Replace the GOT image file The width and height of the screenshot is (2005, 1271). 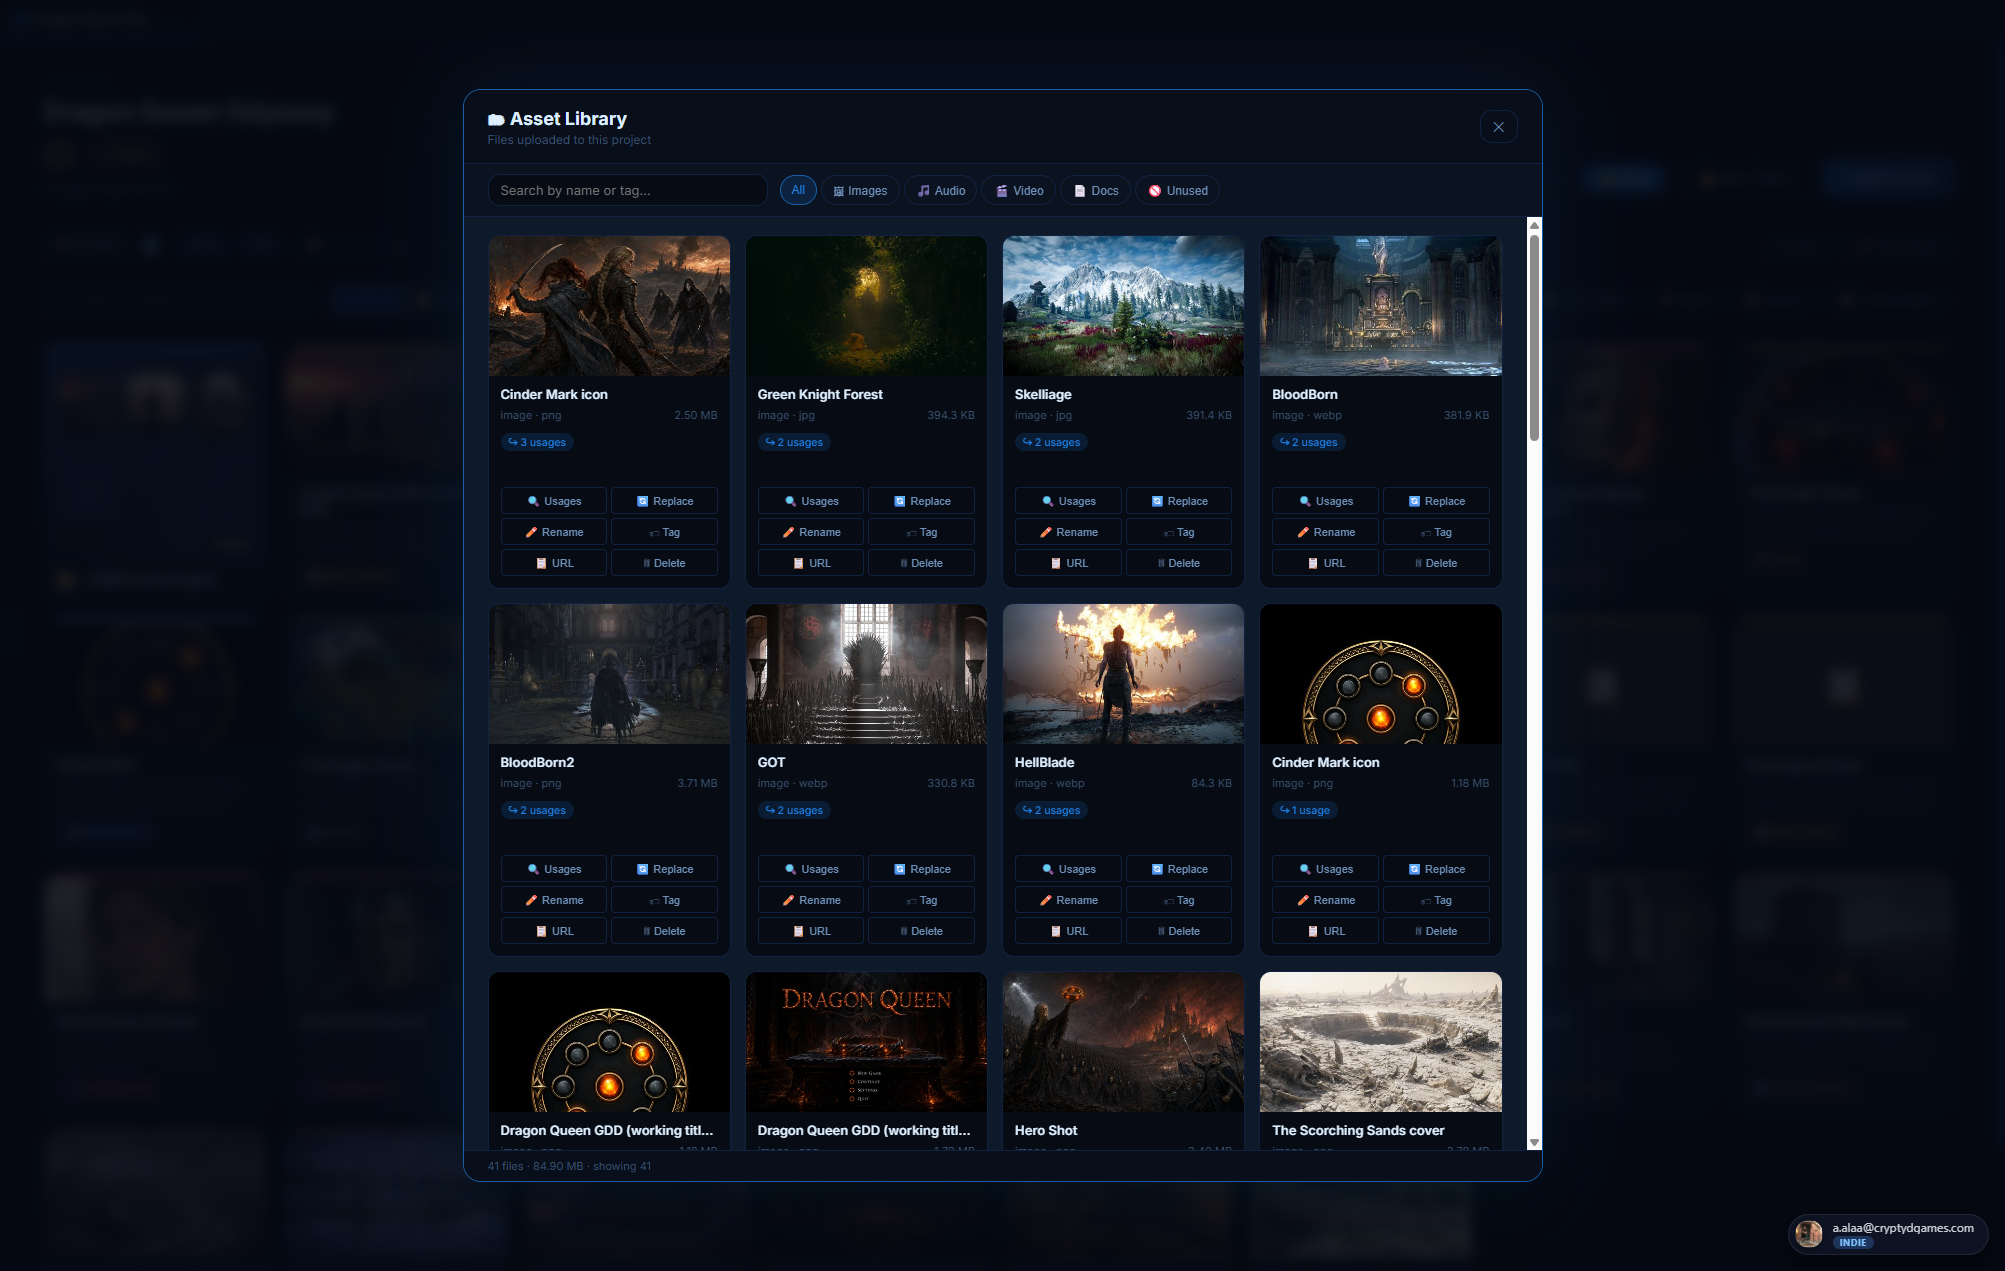coord(921,869)
